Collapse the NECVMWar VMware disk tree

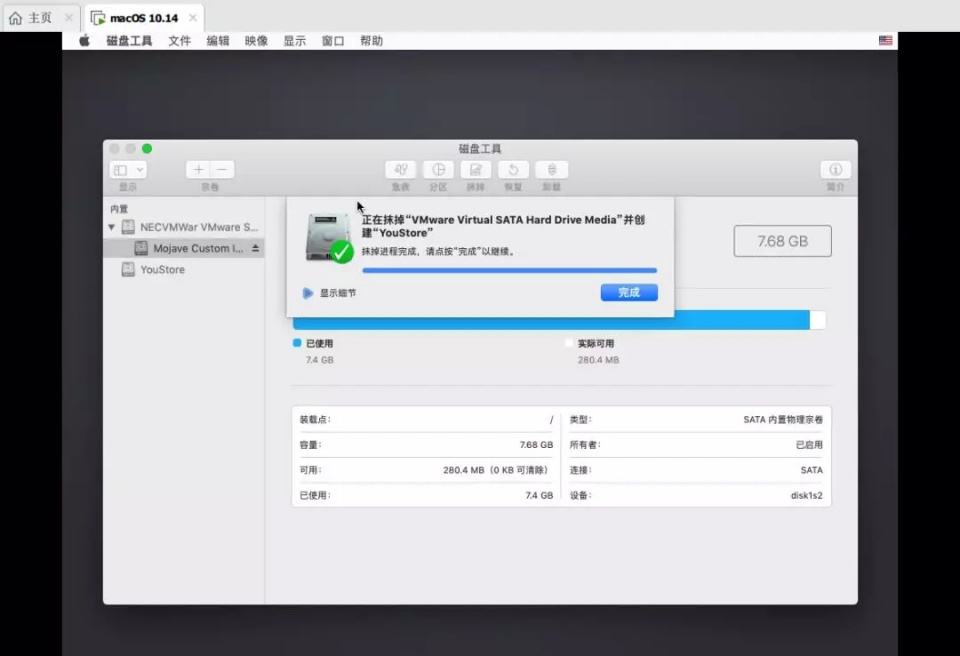[x=111, y=227]
